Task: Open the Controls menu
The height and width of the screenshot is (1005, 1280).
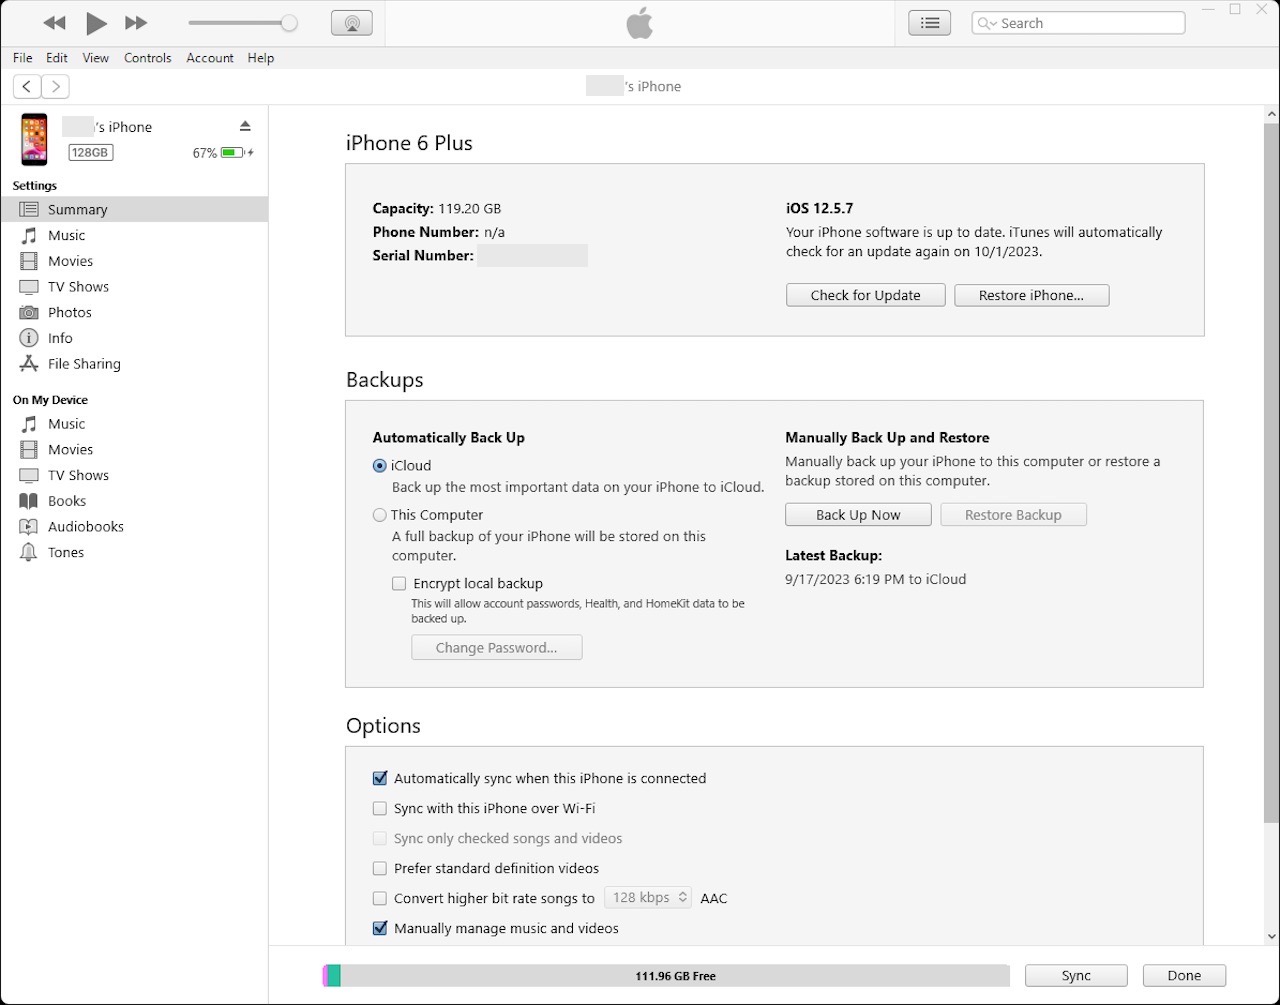Action: click(x=148, y=58)
